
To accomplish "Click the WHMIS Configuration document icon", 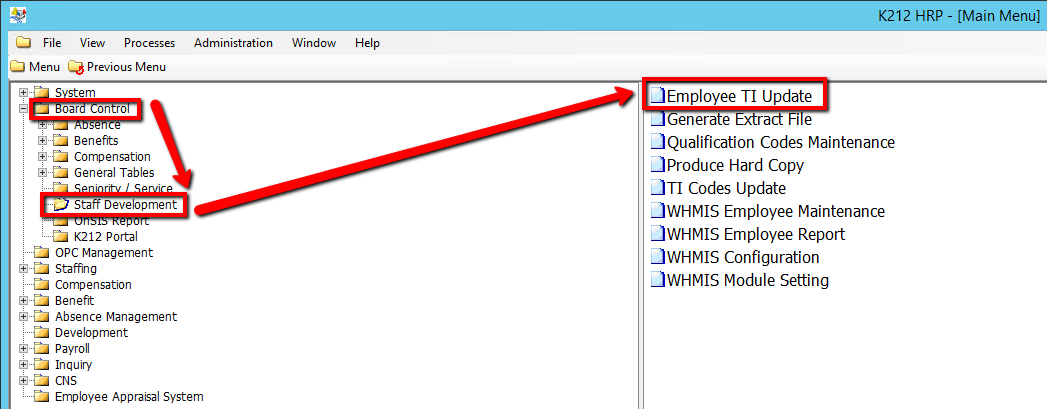I will coord(657,257).
